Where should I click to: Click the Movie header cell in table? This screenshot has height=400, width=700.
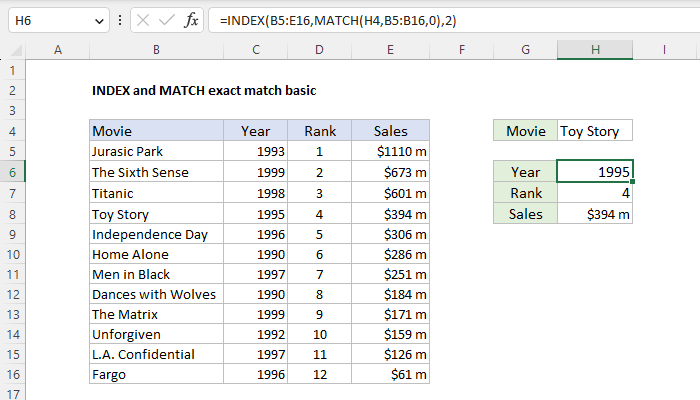(x=156, y=131)
